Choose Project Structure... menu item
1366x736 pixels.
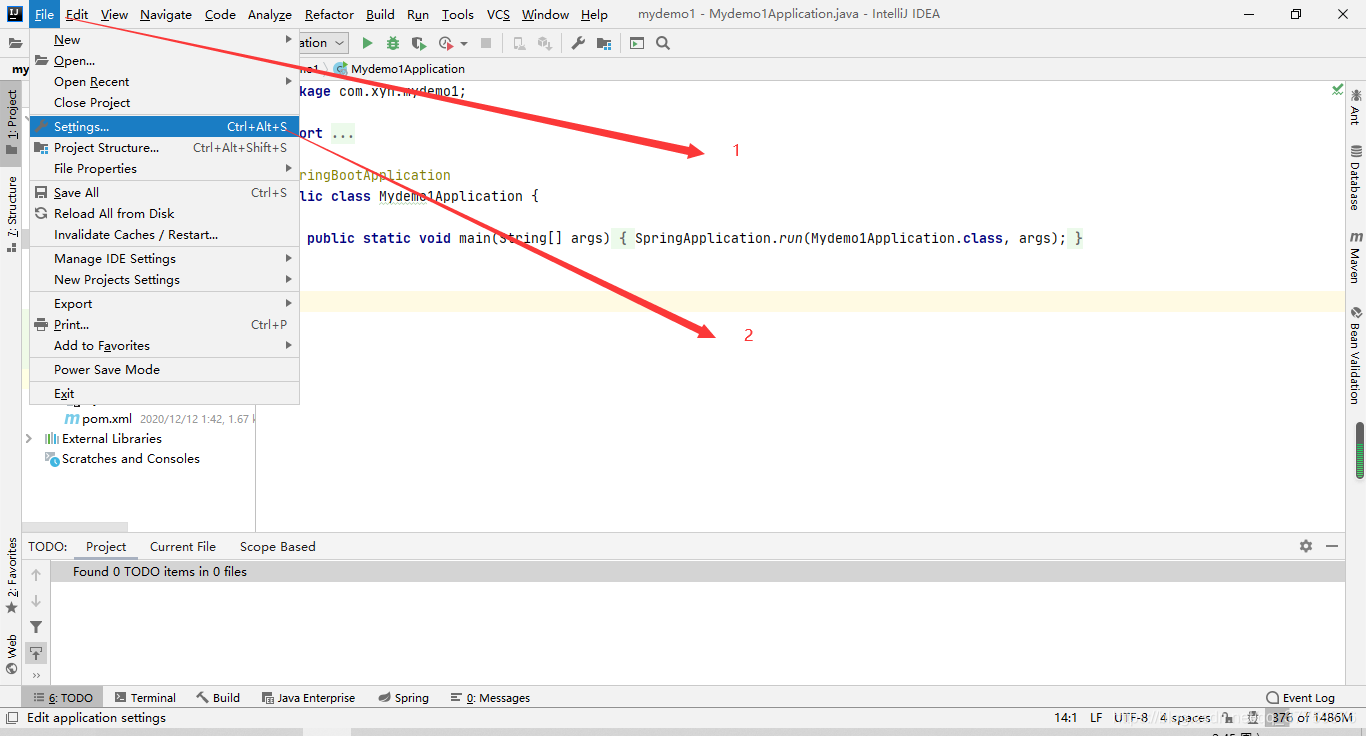point(164,148)
